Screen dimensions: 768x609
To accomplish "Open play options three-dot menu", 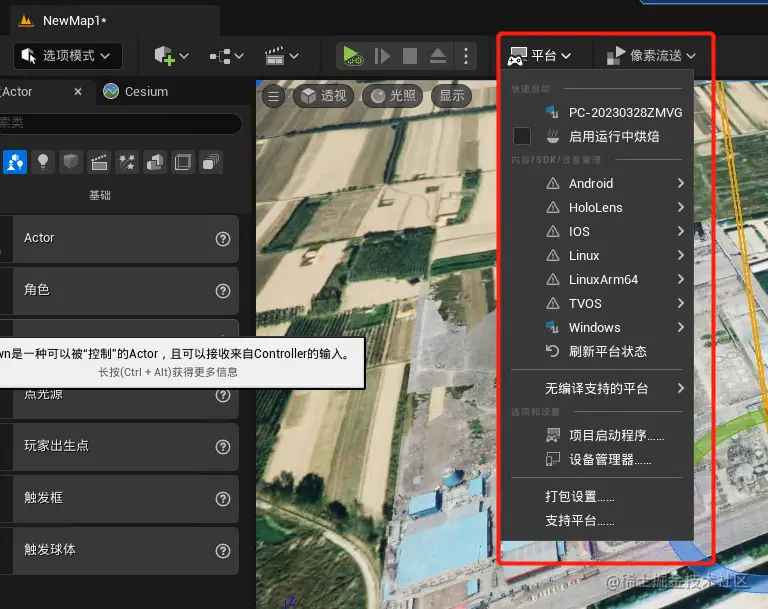I will (x=466, y=56).
